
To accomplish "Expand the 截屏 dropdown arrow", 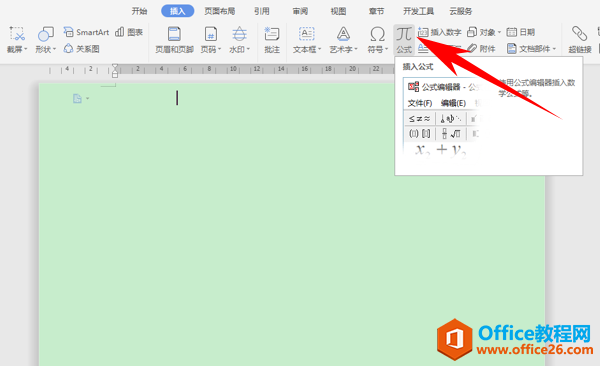I will [26, 49].
